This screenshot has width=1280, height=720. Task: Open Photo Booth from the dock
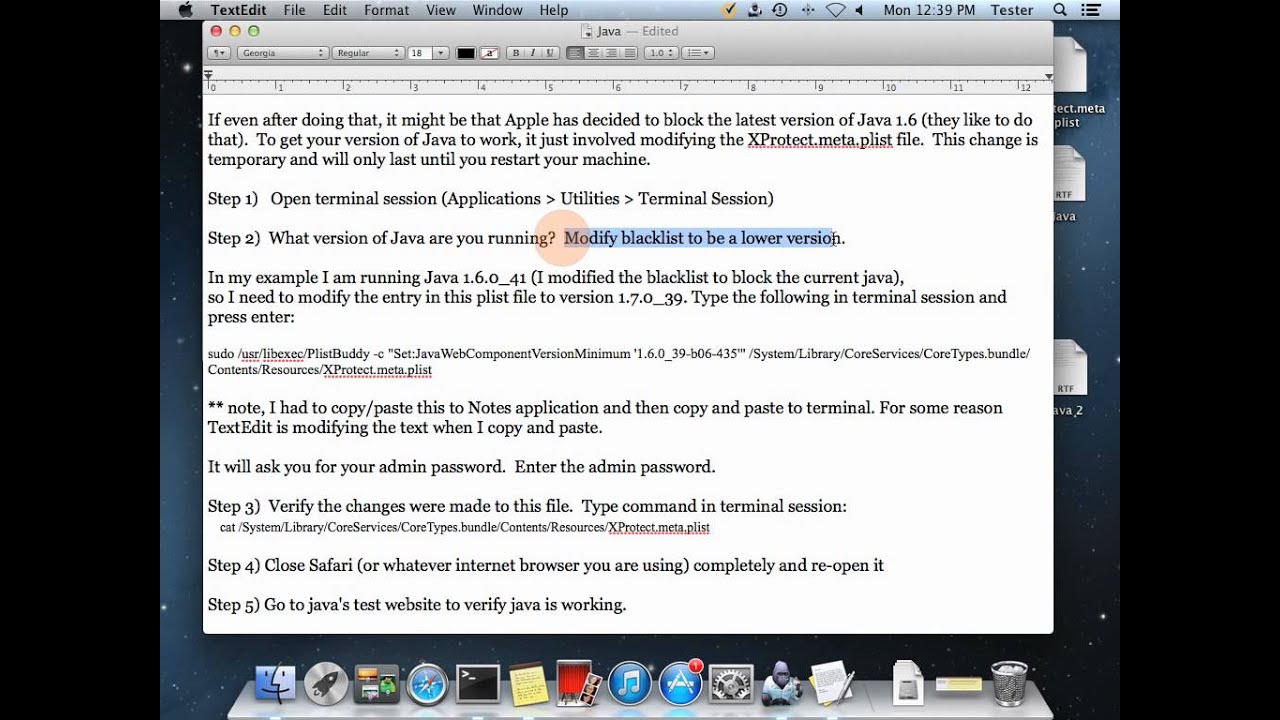pyautogui.click(x=579, y=684)
